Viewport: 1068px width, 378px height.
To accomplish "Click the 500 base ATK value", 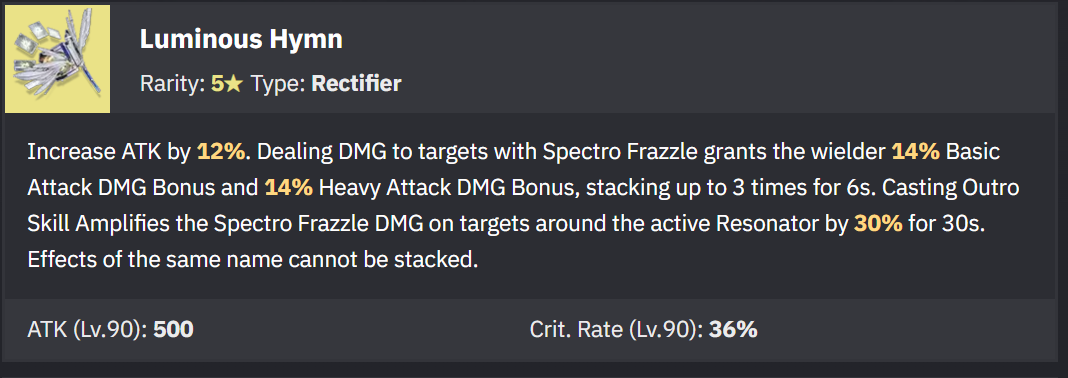I will [x=174, y=330].
